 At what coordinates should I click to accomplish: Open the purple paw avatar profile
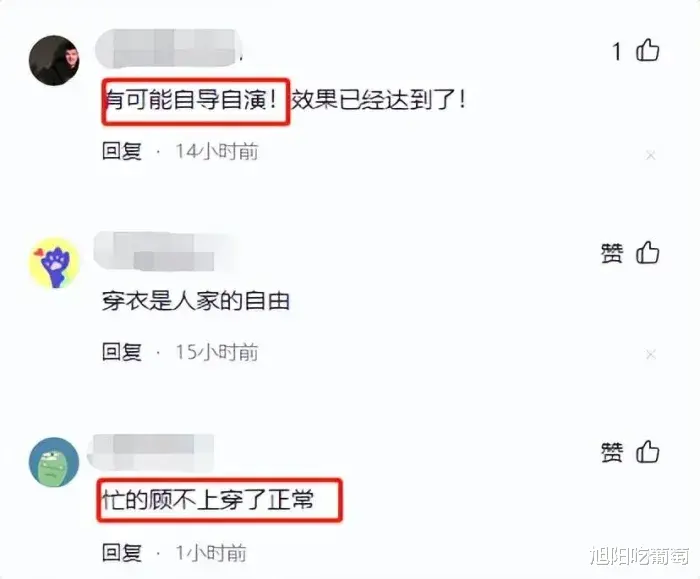(54, 262)
